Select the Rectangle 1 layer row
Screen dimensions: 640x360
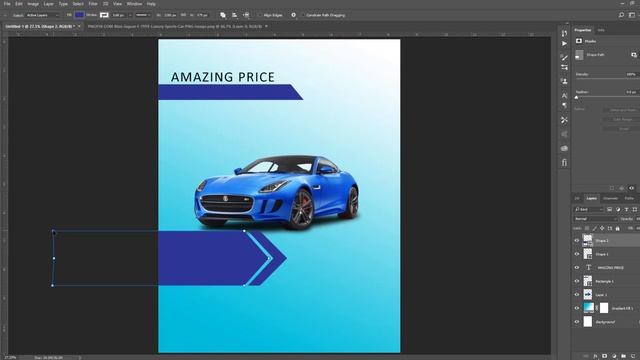[606, 281]
